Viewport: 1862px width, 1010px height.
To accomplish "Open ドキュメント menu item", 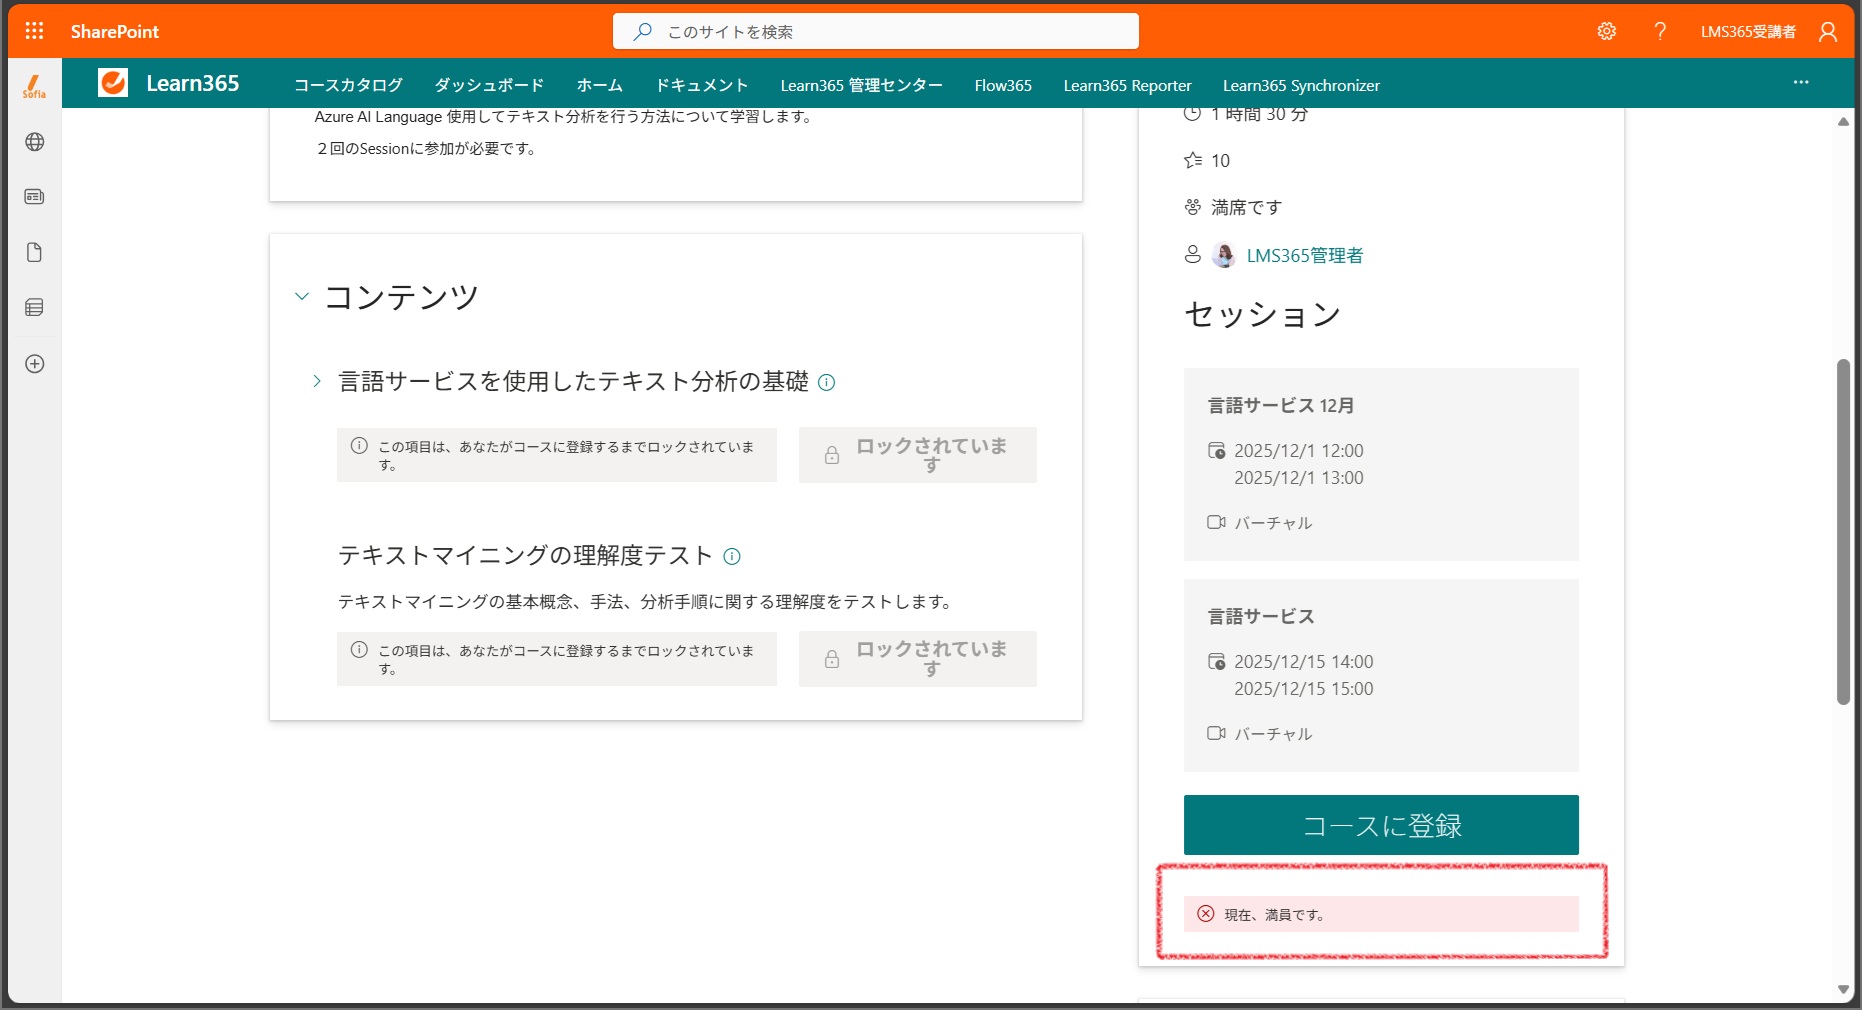I will [701, 85].
